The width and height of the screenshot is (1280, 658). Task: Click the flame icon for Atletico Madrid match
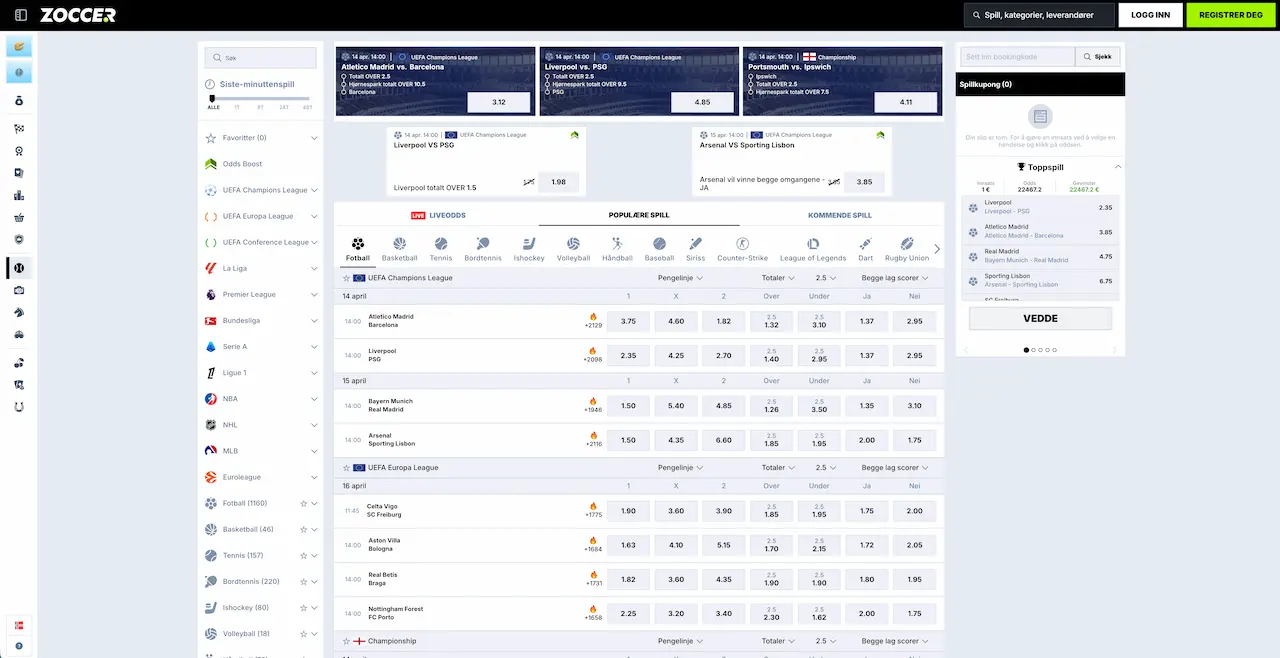click(593, 316)
